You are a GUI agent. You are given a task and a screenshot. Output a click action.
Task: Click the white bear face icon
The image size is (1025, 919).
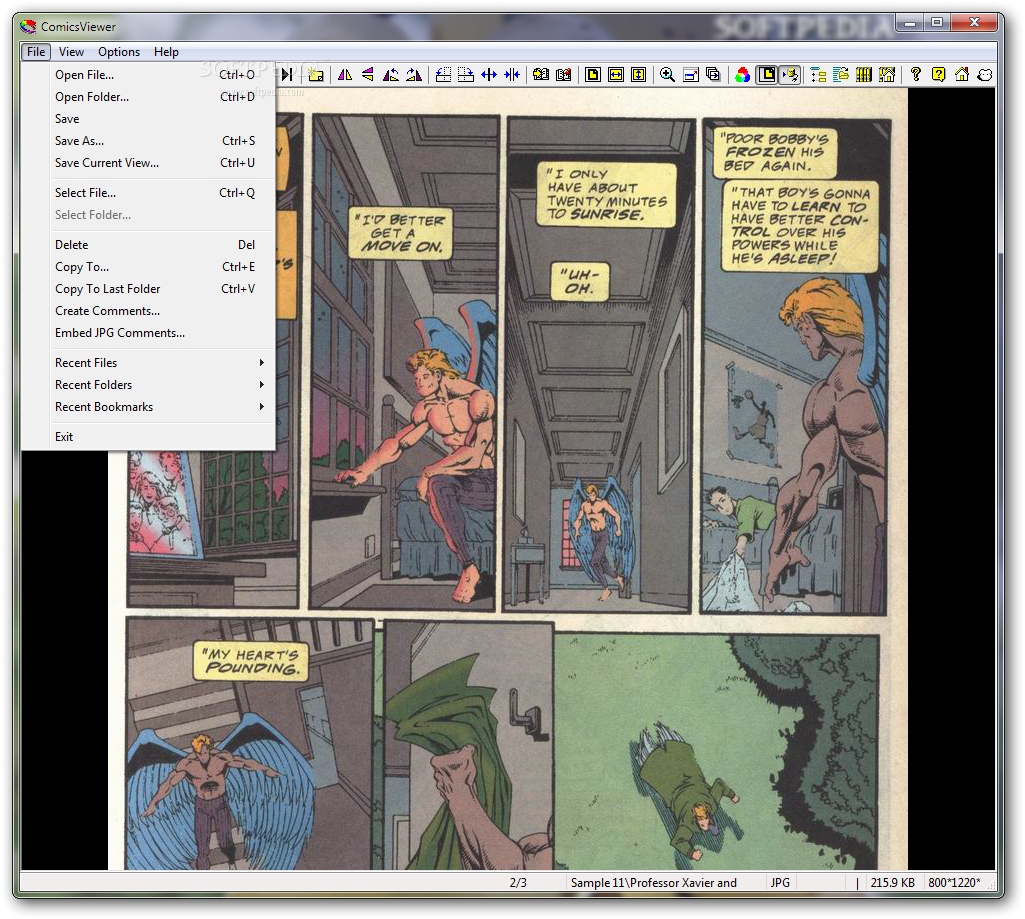(x=985, y=75)
